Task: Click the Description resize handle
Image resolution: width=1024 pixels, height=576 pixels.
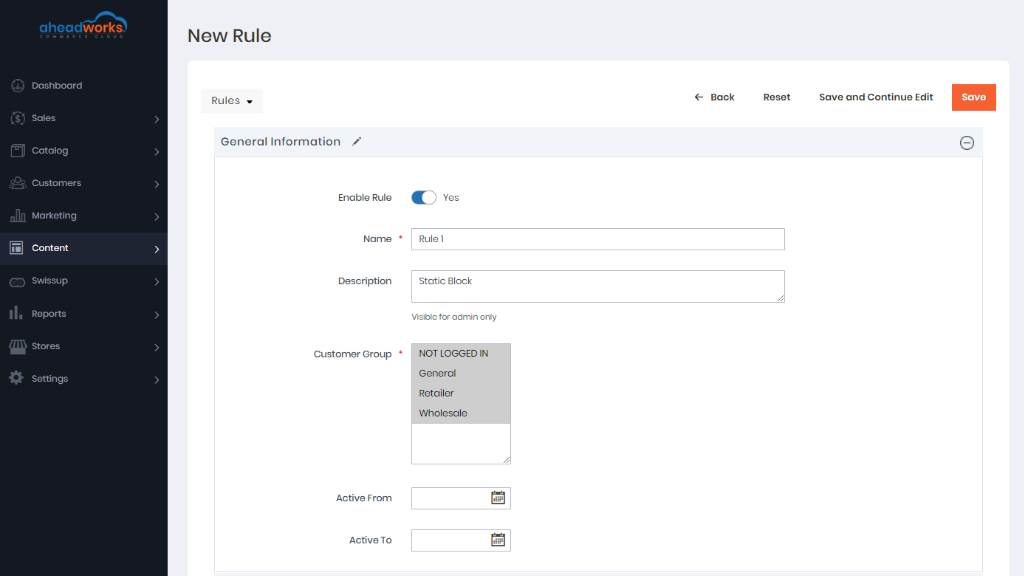Action: [x=780, y=298]
